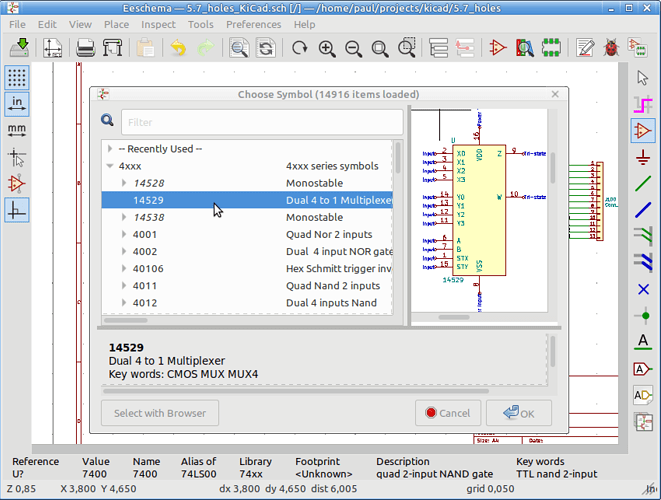
Task: Switch units to millimeters
Action: coord(17,131)
